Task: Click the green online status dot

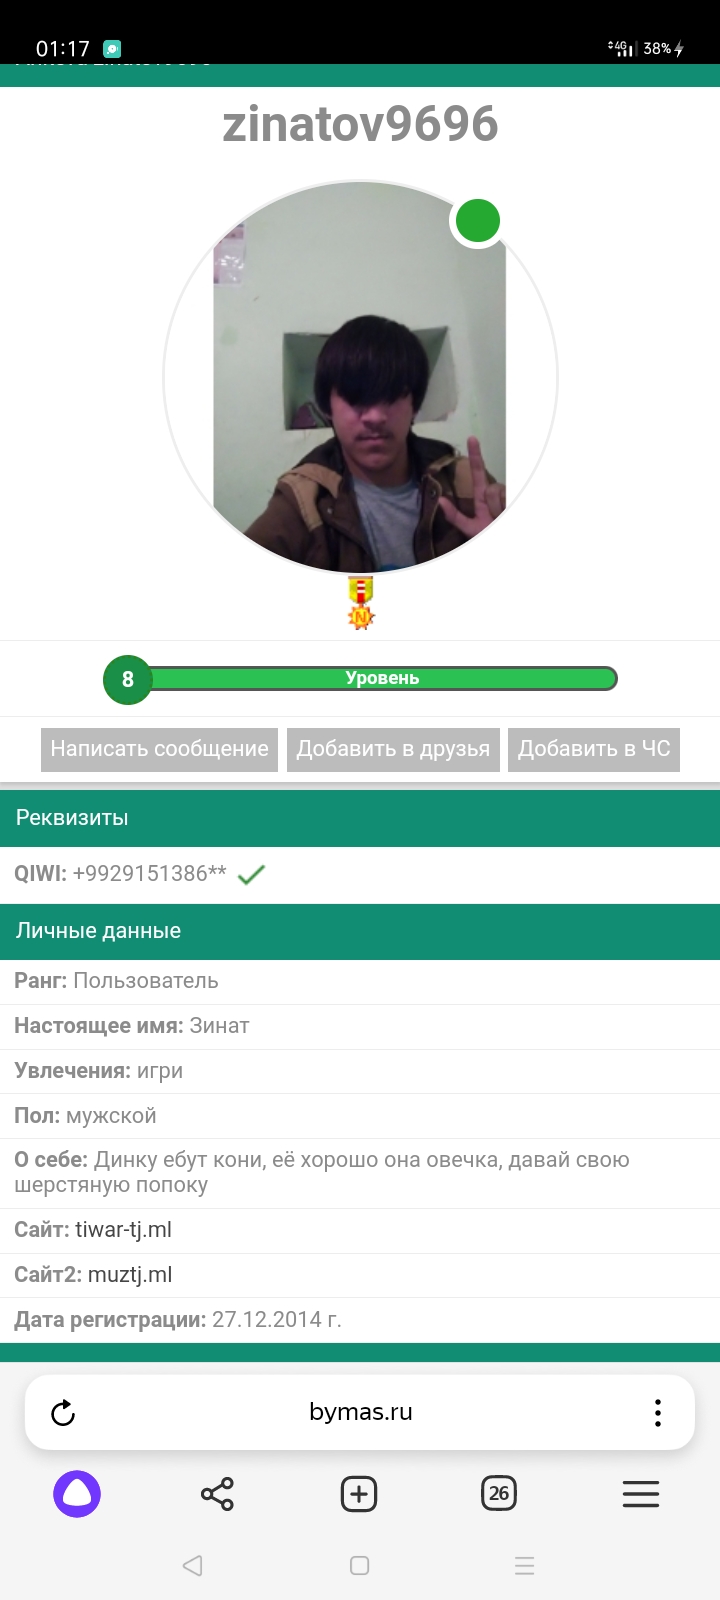Action: (x=478, y=221)
